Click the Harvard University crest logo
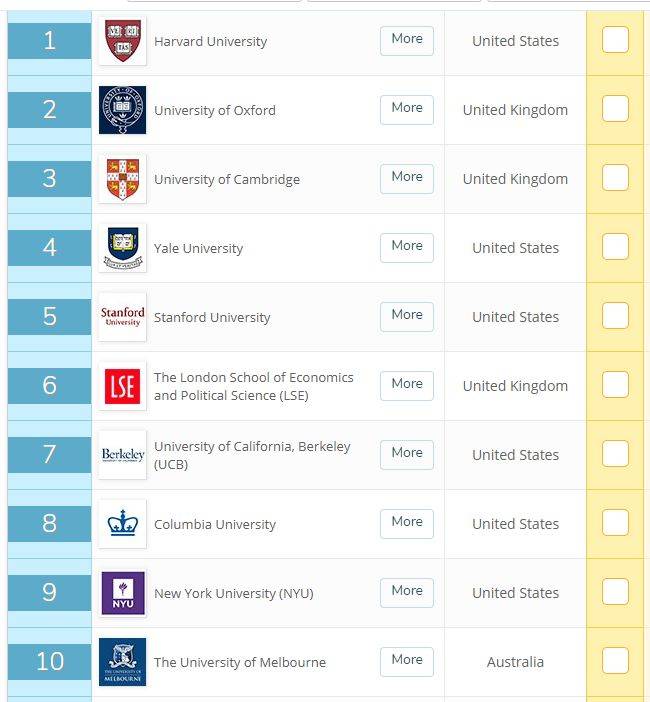Screen dimensions: 650x702 [x=122, y=41]
